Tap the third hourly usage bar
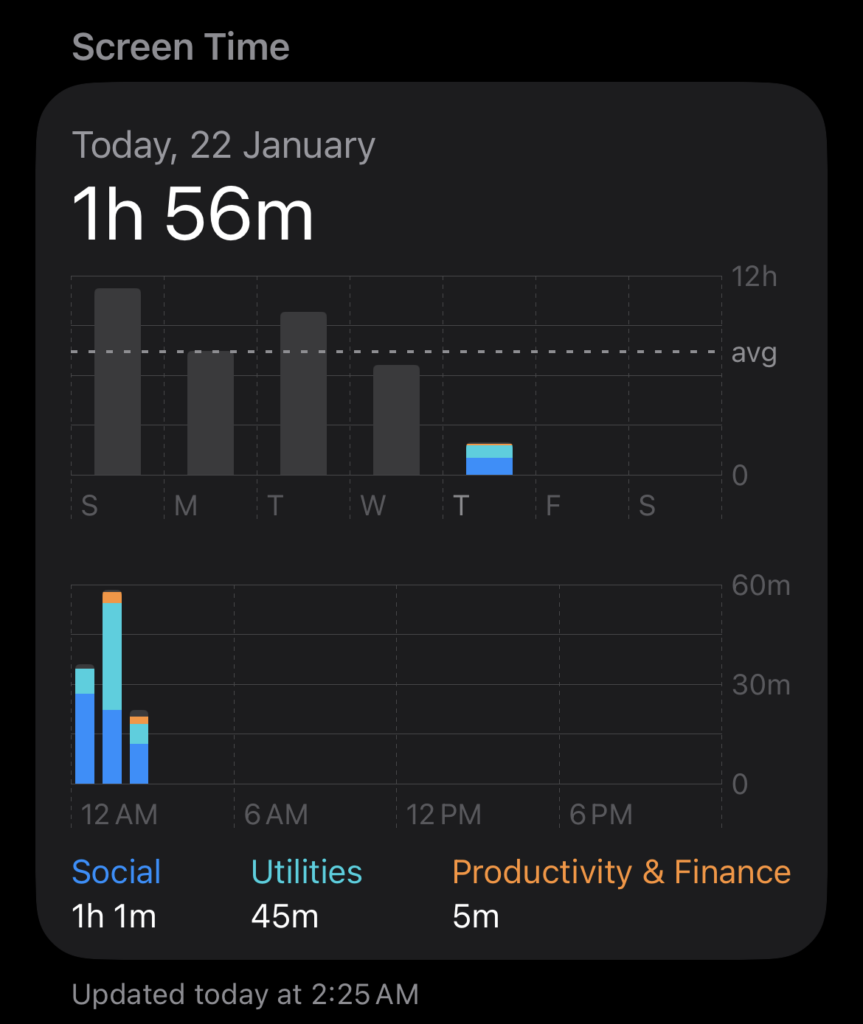The height and width of the screenshot is (1024, 863). click(x=139, y=748)
